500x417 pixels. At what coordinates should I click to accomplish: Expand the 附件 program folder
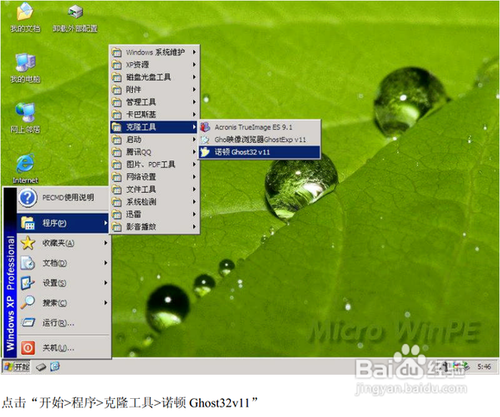pyautogui.click(x=155, y=90)
